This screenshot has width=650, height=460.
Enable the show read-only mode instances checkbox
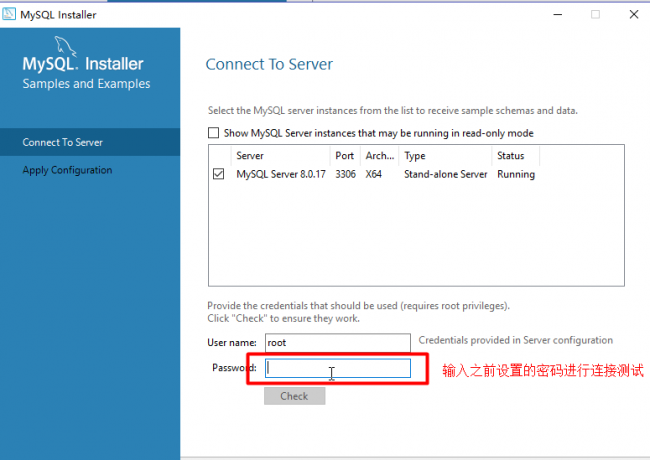(213, 133)
